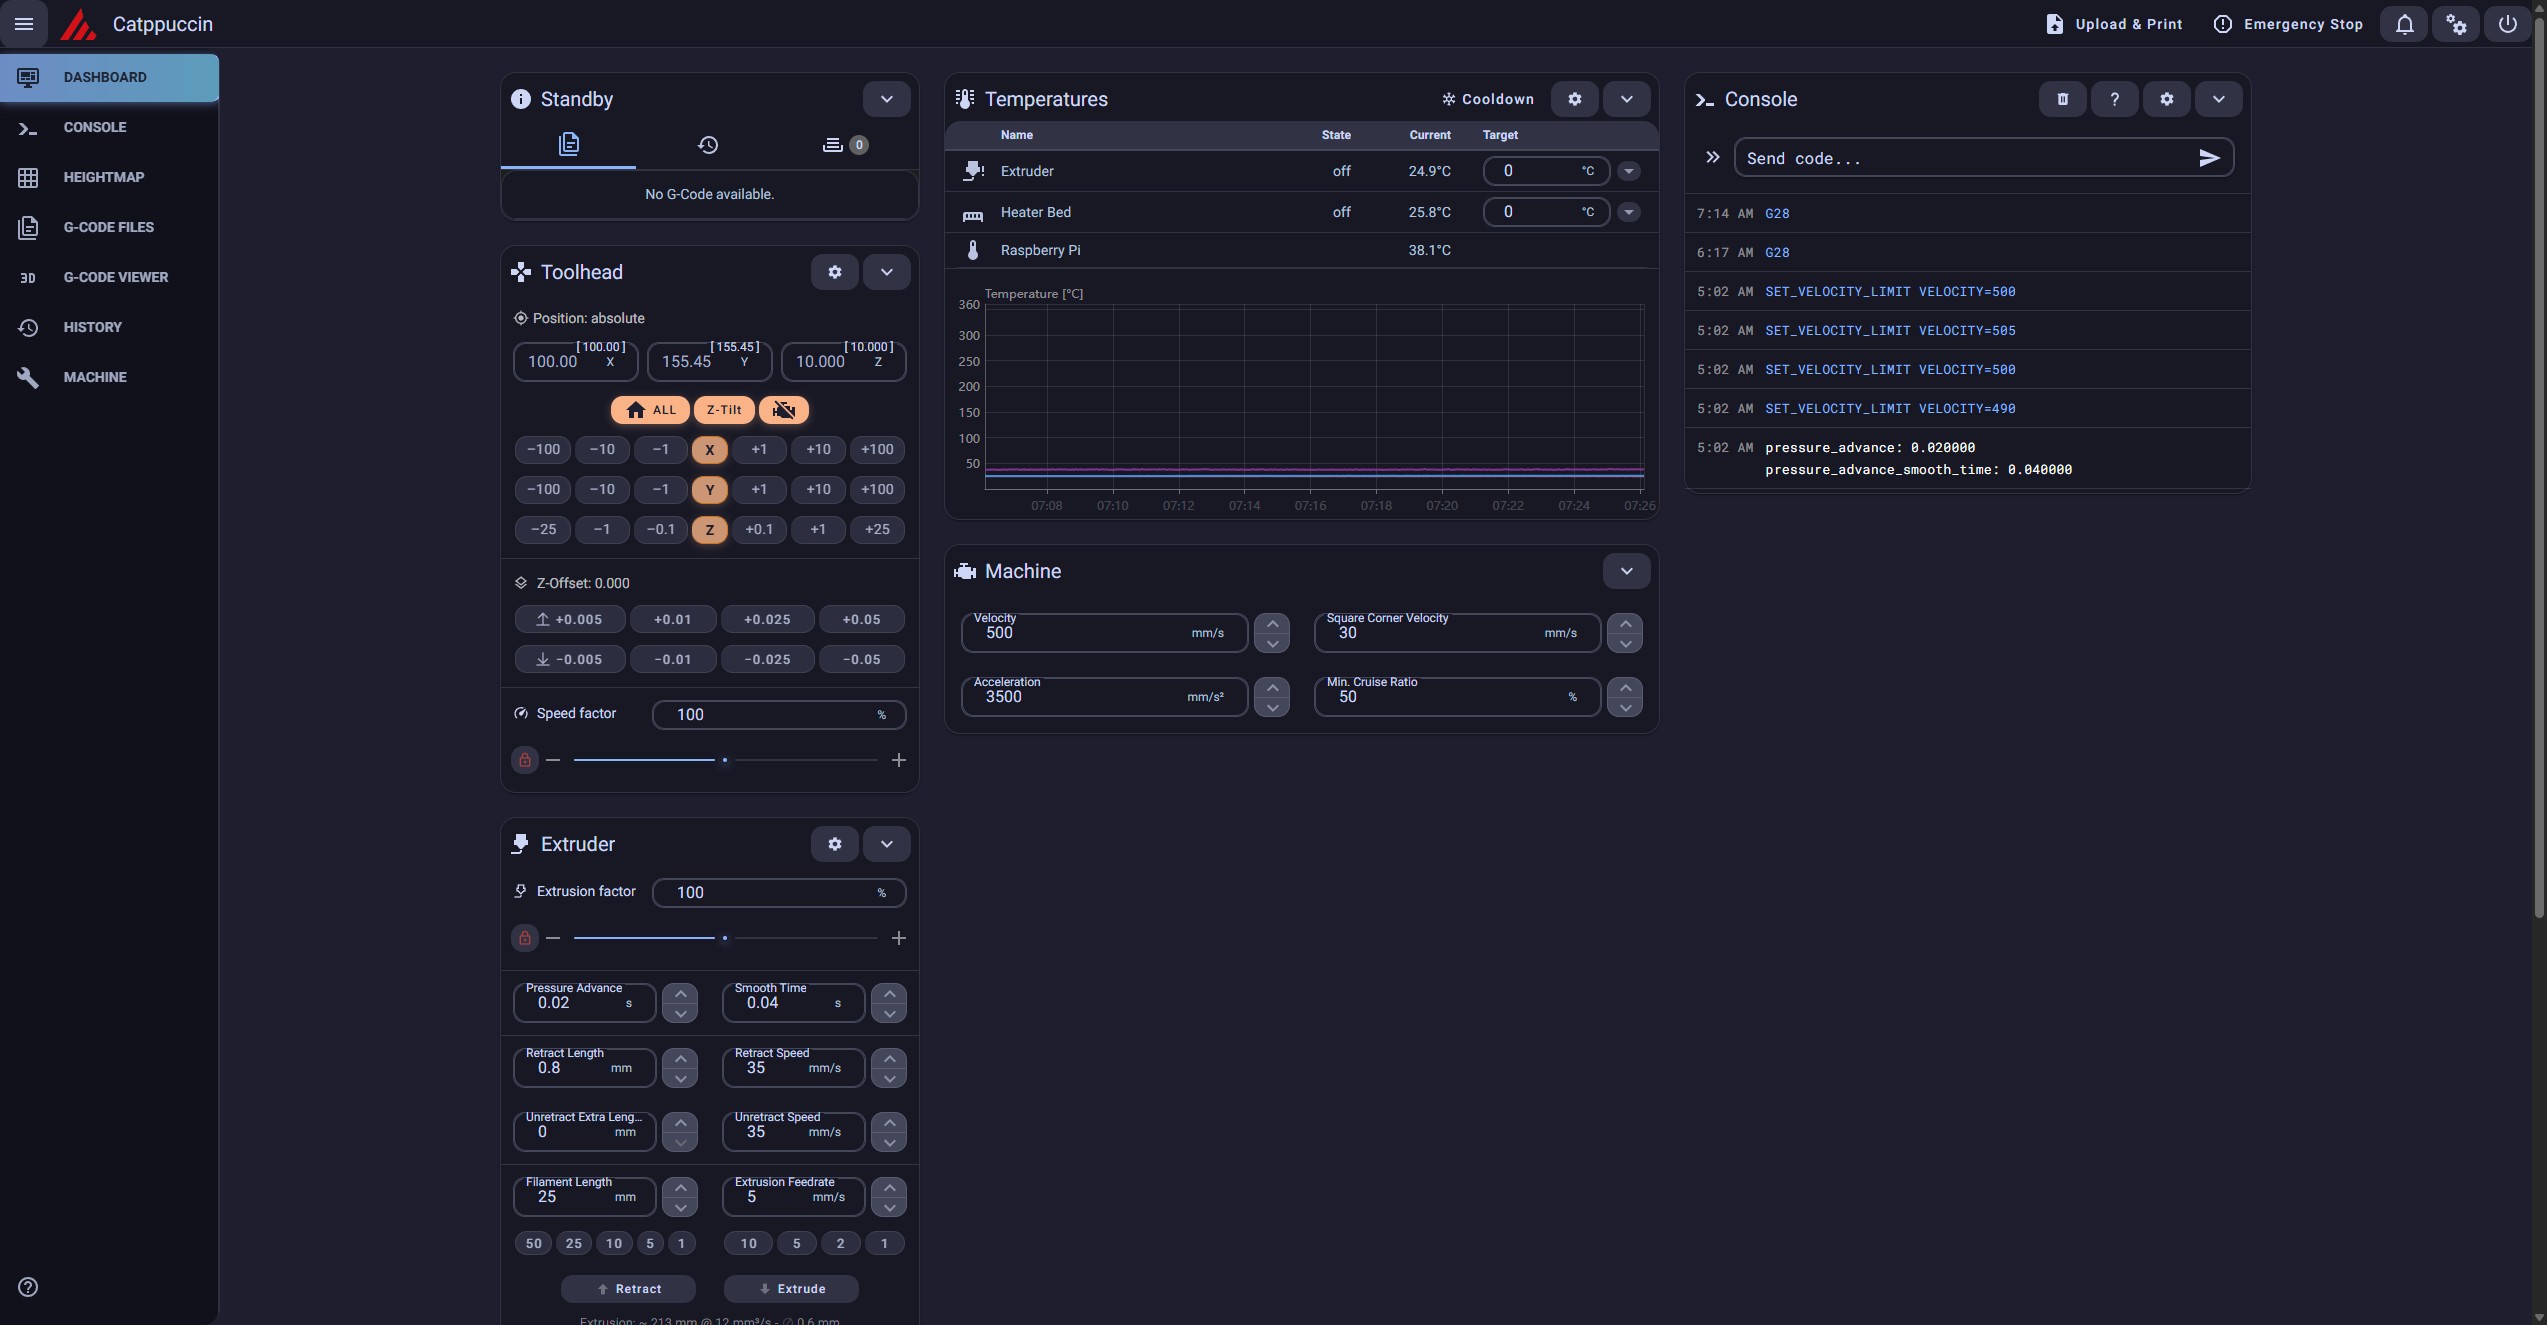Collapse the Console panel chevron

click(2218, 99)
